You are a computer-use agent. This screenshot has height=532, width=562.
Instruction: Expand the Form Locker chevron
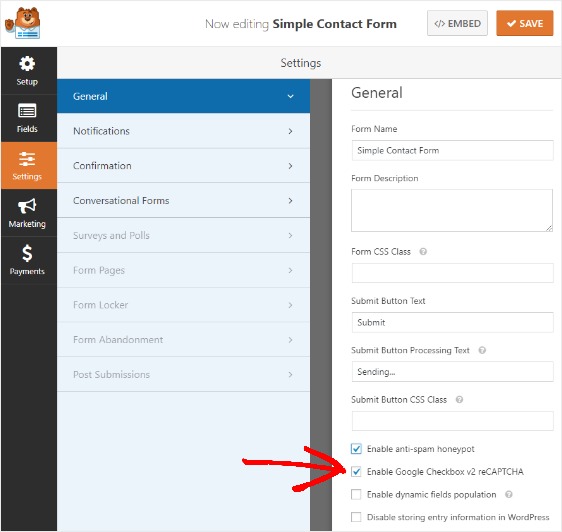click(290, 305)
